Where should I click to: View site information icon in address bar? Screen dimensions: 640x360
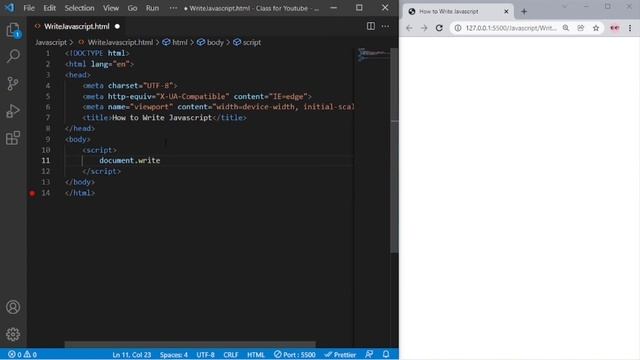point(458,28)
